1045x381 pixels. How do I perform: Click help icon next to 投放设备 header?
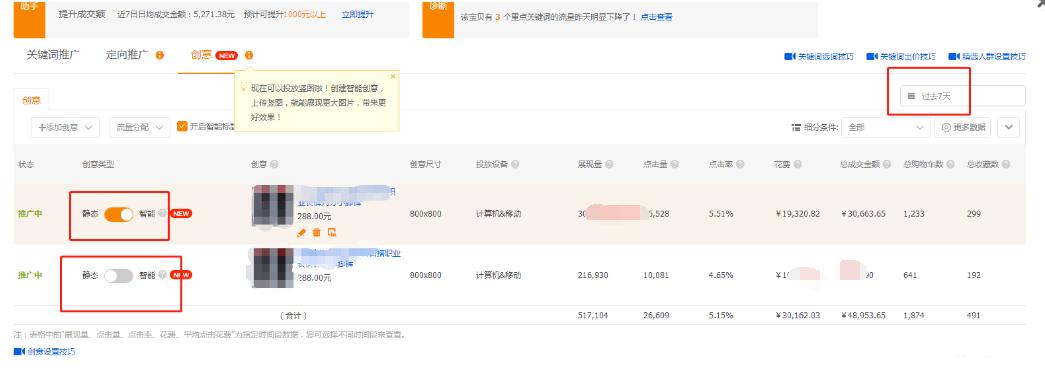pos(515,164)
